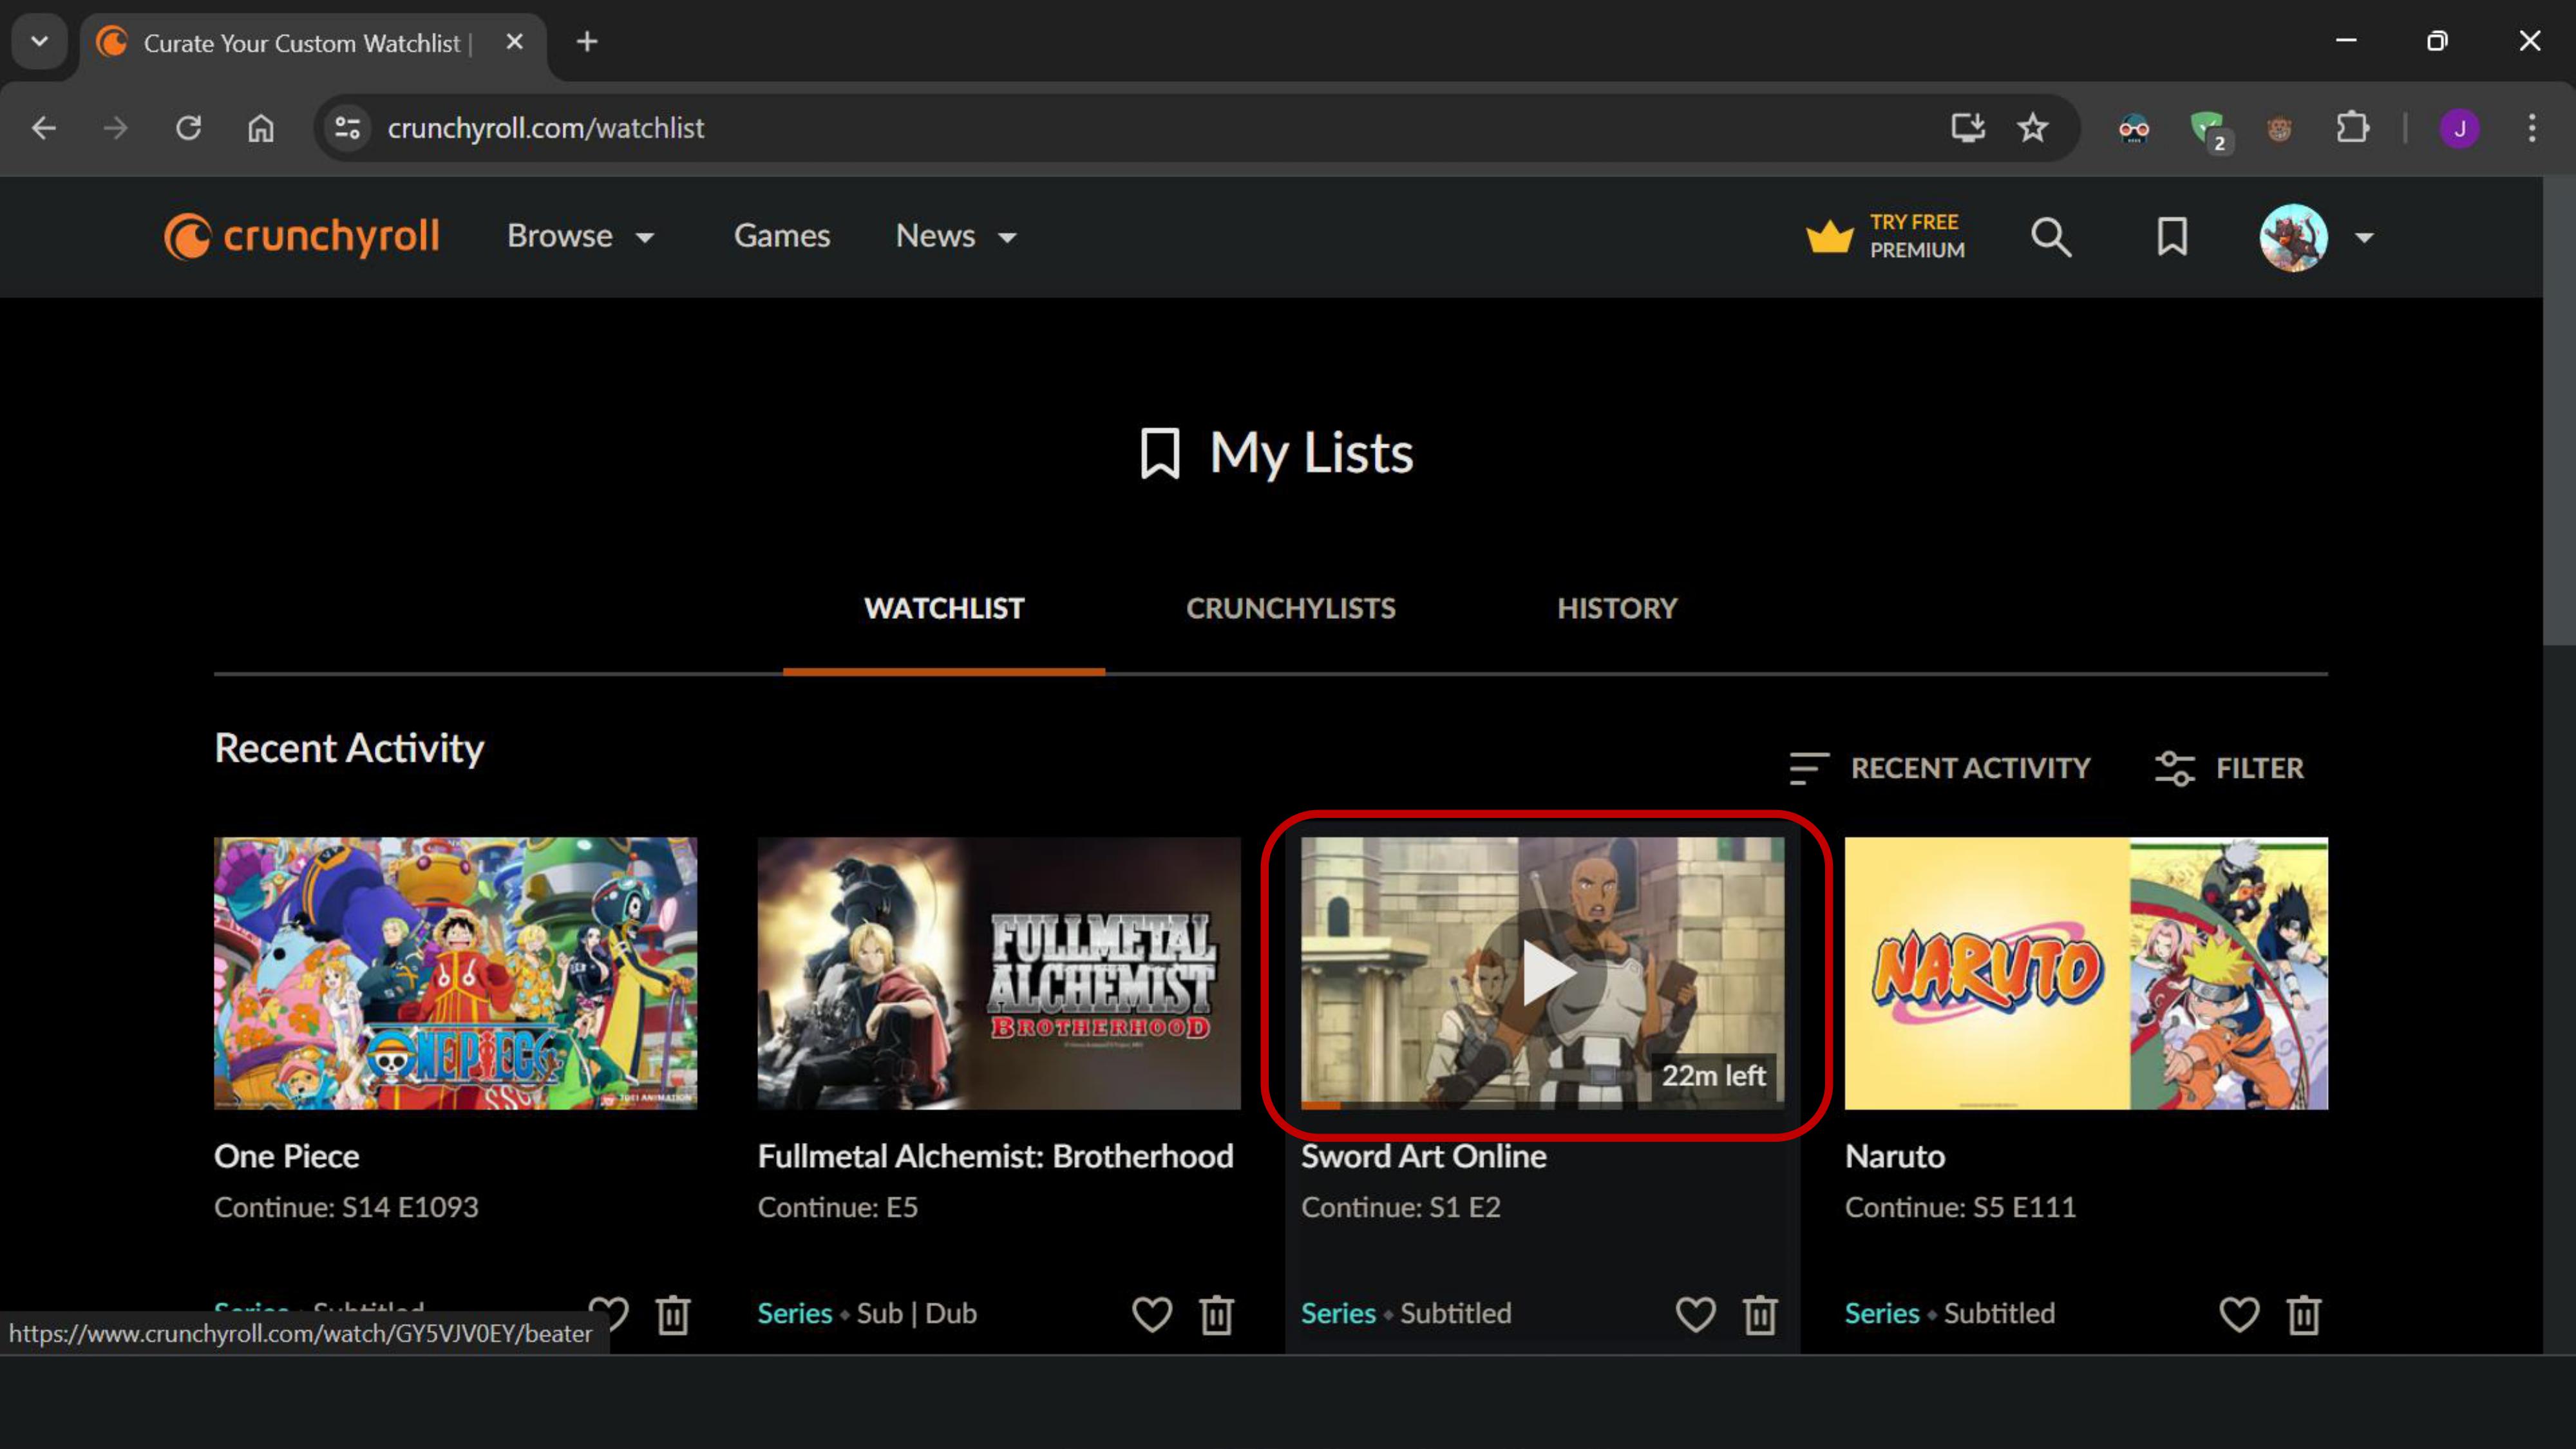Expand the News dropdown menu
The image size is (2576, 1449).
[955, 237]
